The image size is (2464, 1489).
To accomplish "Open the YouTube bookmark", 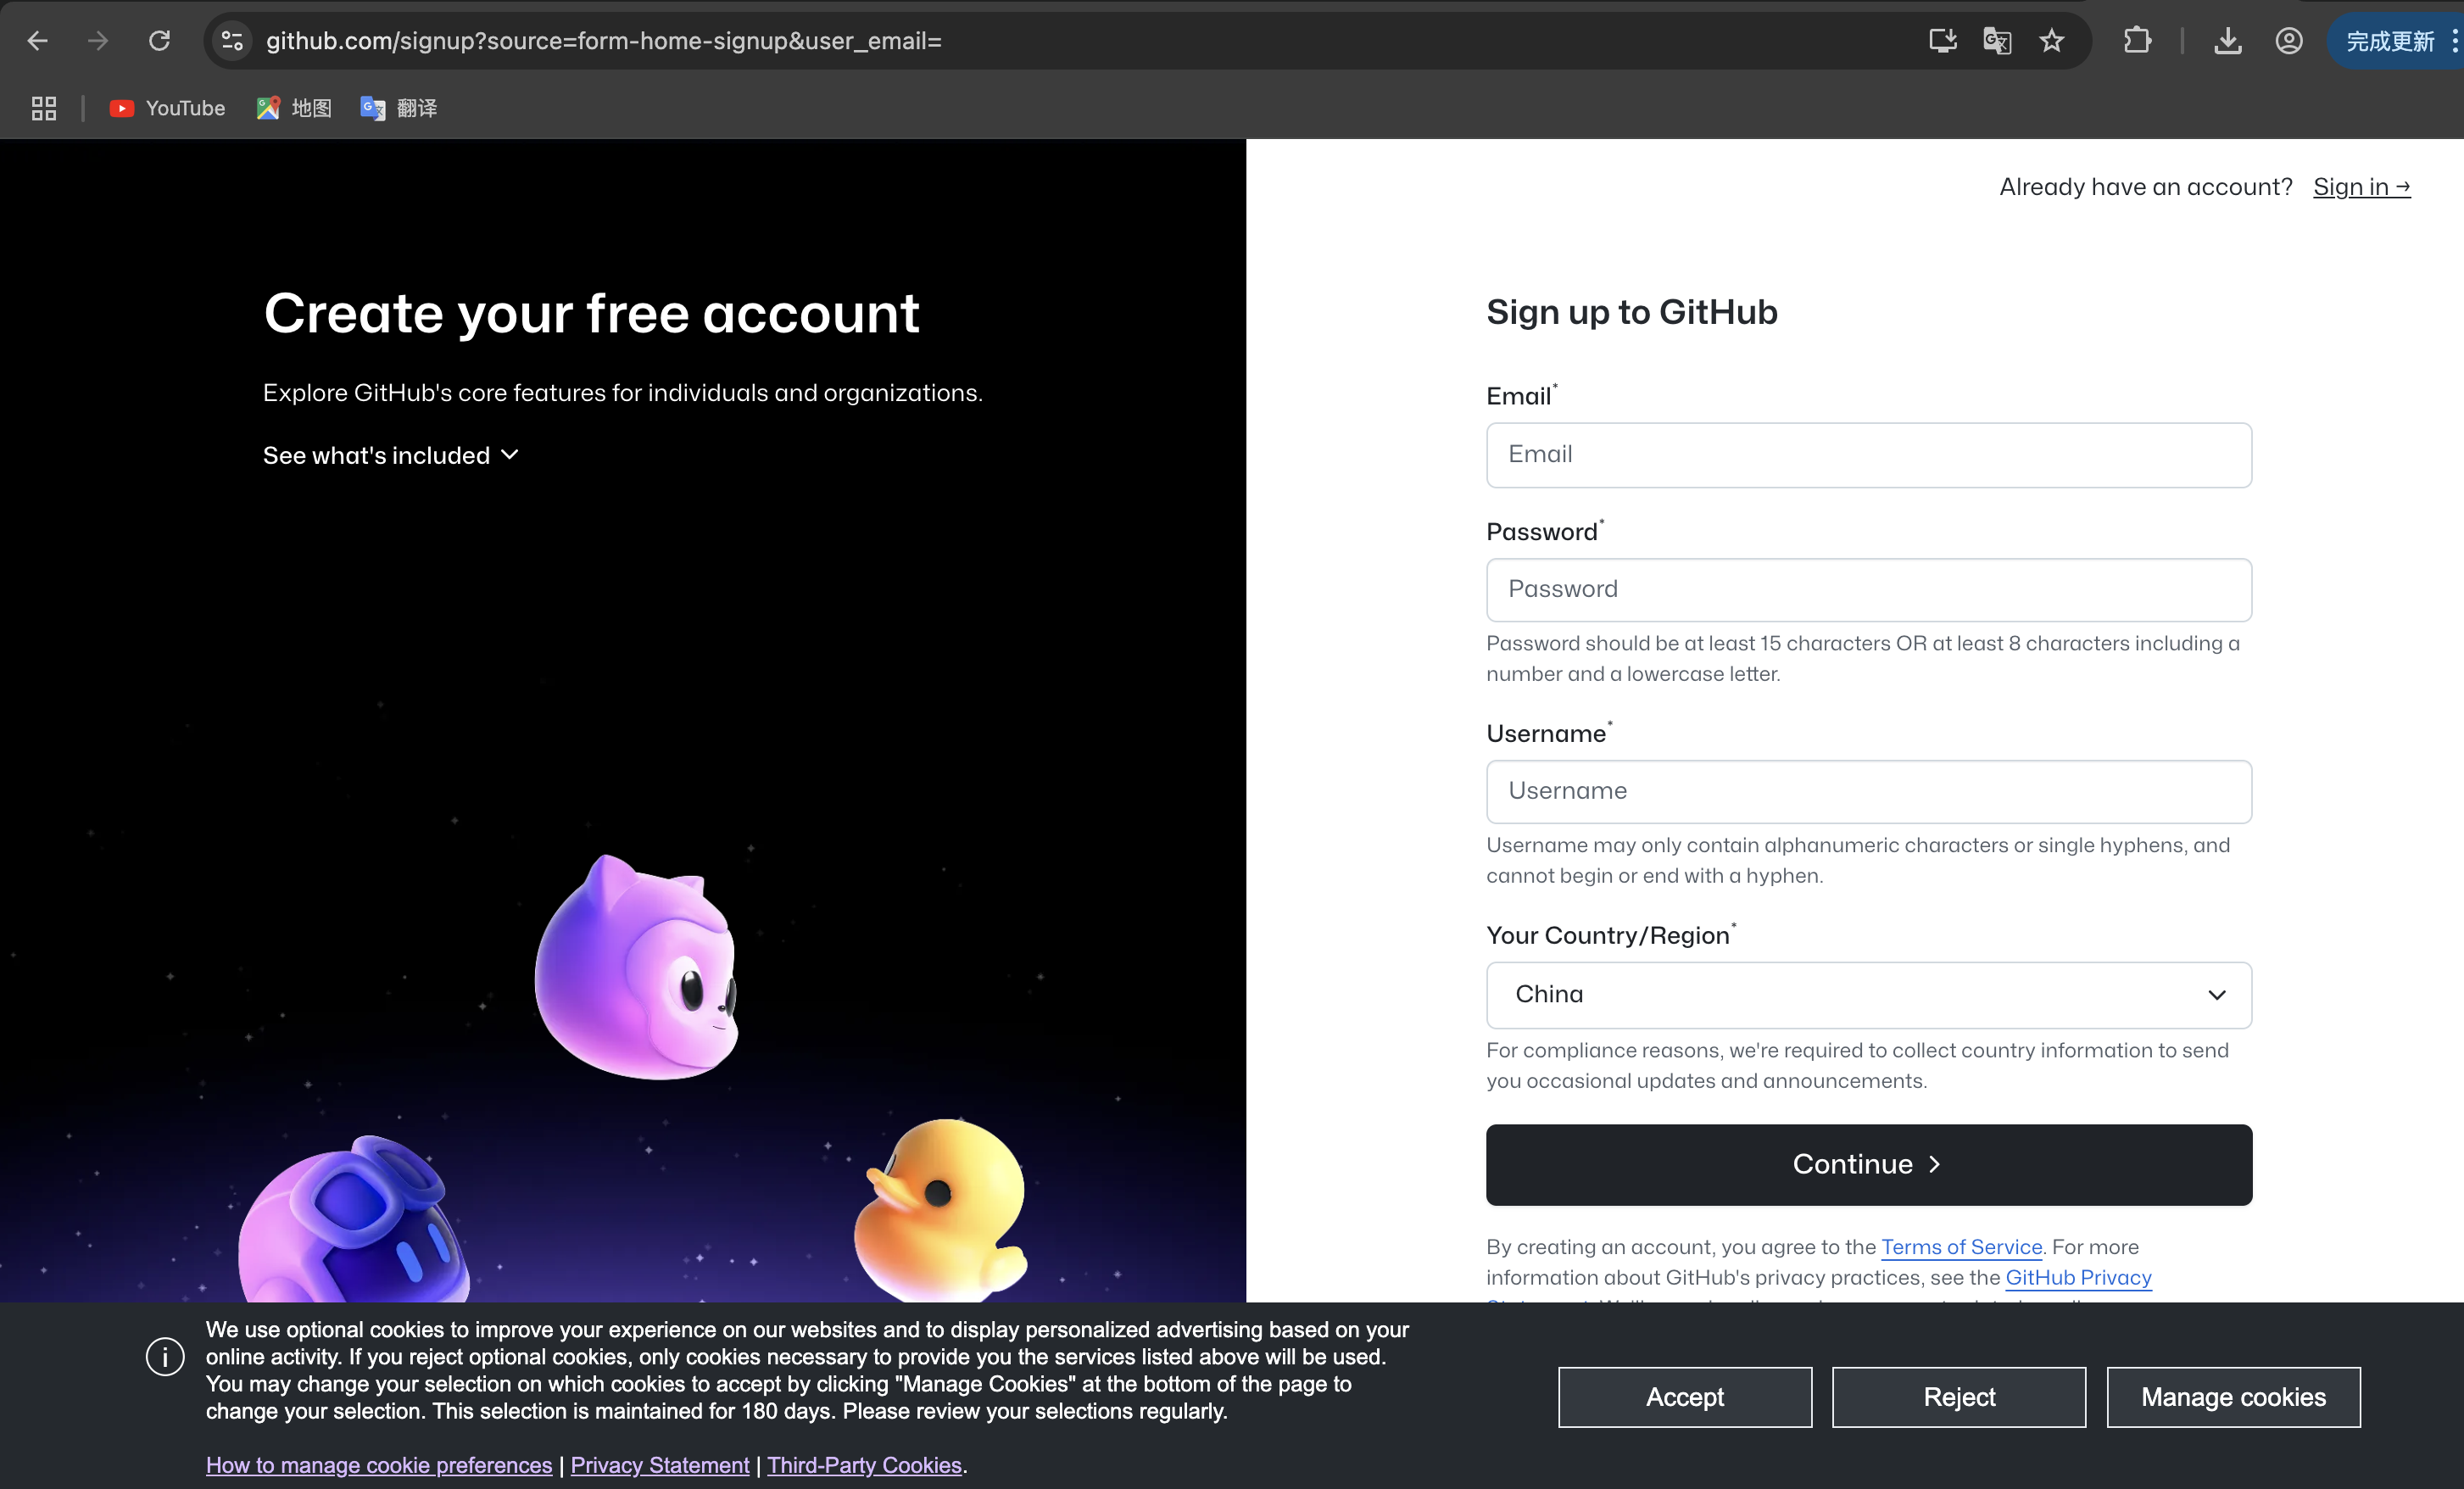I will tap(167, 108).
